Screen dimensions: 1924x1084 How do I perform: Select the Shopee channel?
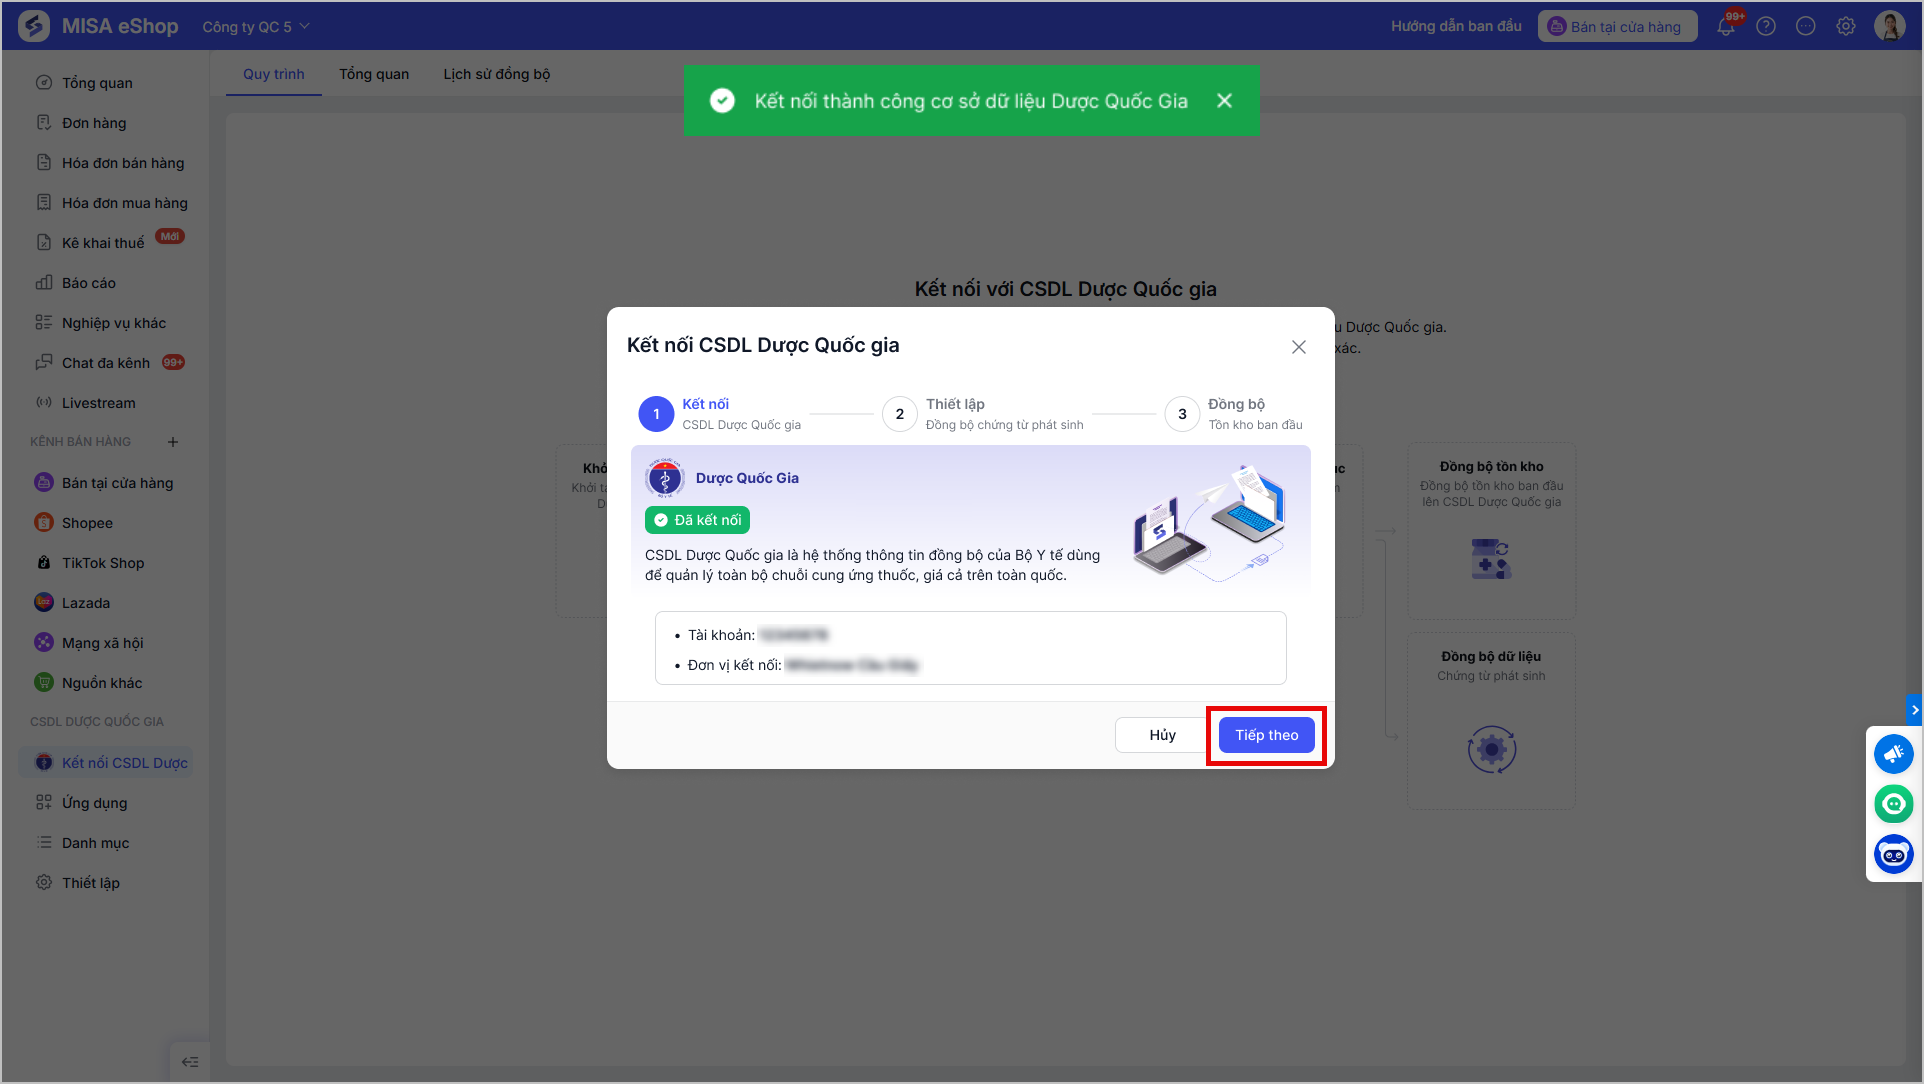click(87, 523)
